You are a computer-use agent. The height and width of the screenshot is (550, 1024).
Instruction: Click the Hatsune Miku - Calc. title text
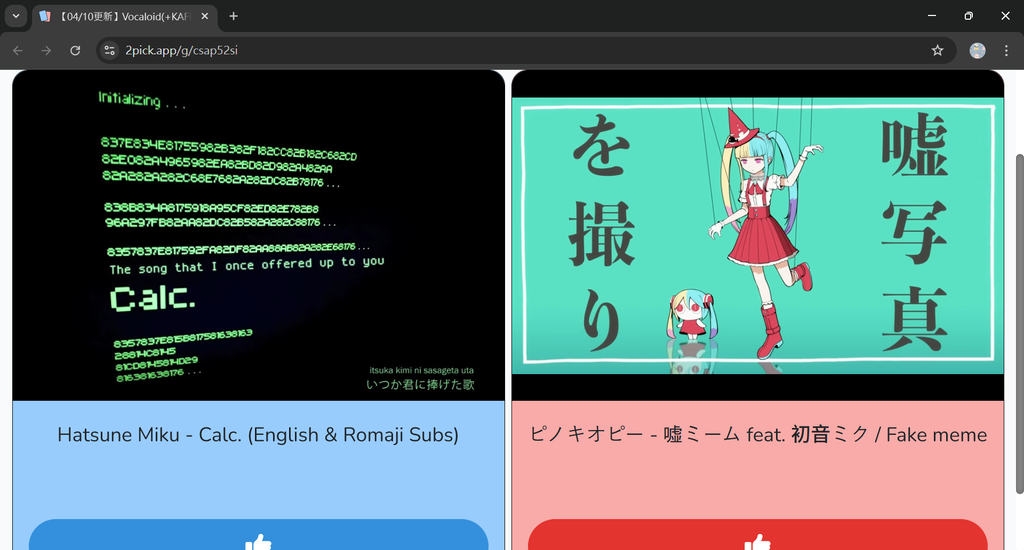258,435
